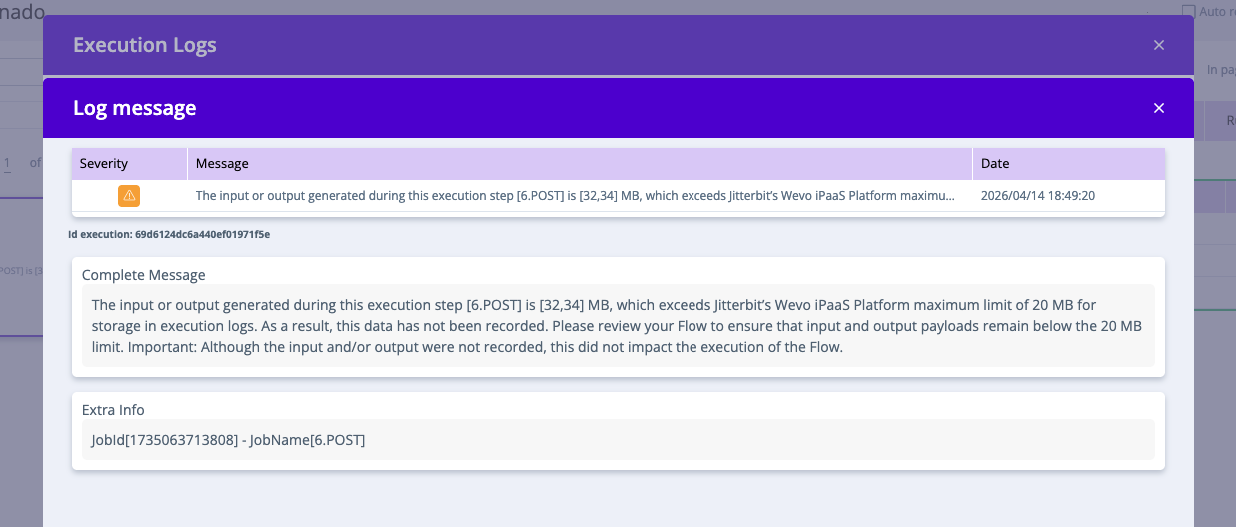This screenshot has width=1236, height=527.
Task: Click the page number field showing 1
Action: (x=7, y=163)
